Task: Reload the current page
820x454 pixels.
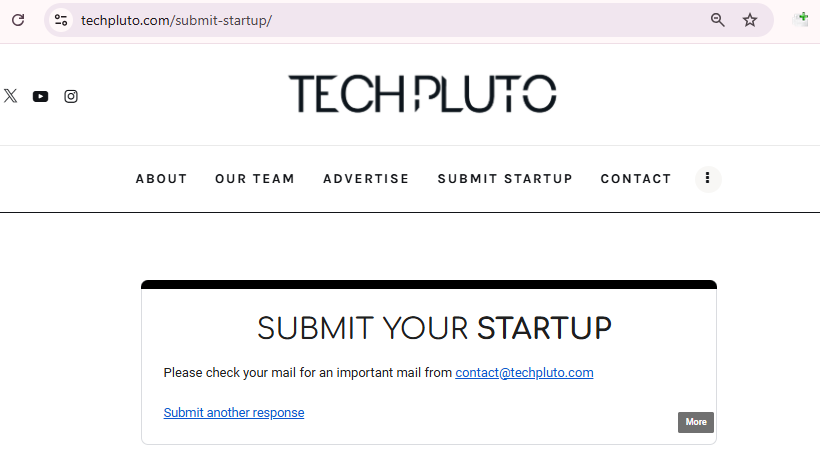Action: [x=17, y=20]
